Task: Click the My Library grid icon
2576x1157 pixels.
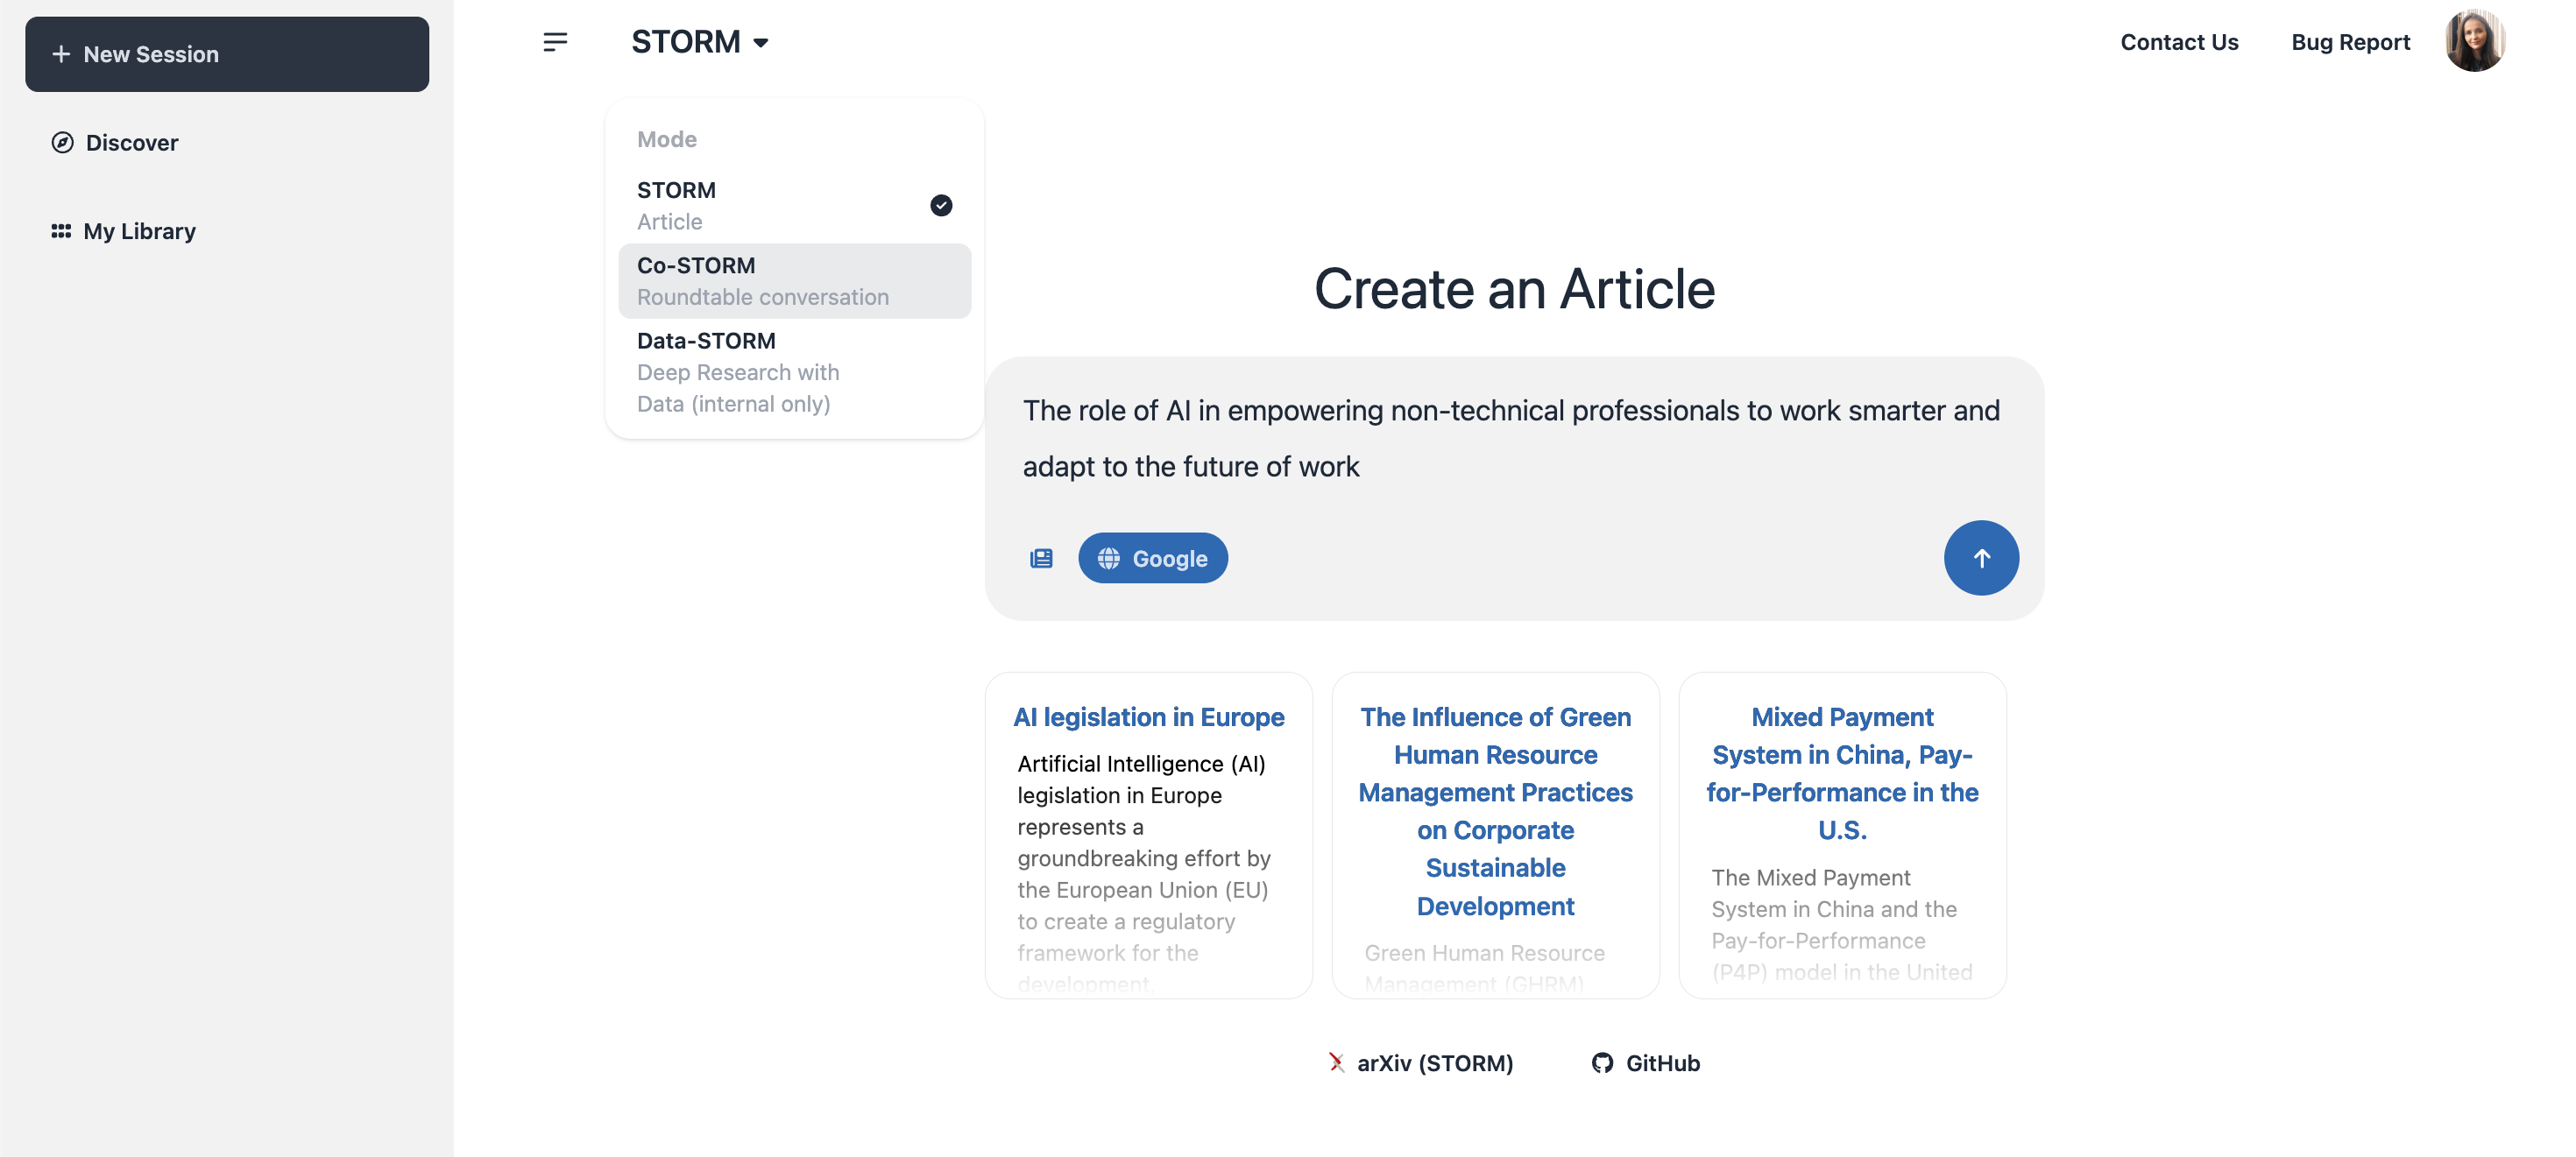Action: click(x=61, y=231)
